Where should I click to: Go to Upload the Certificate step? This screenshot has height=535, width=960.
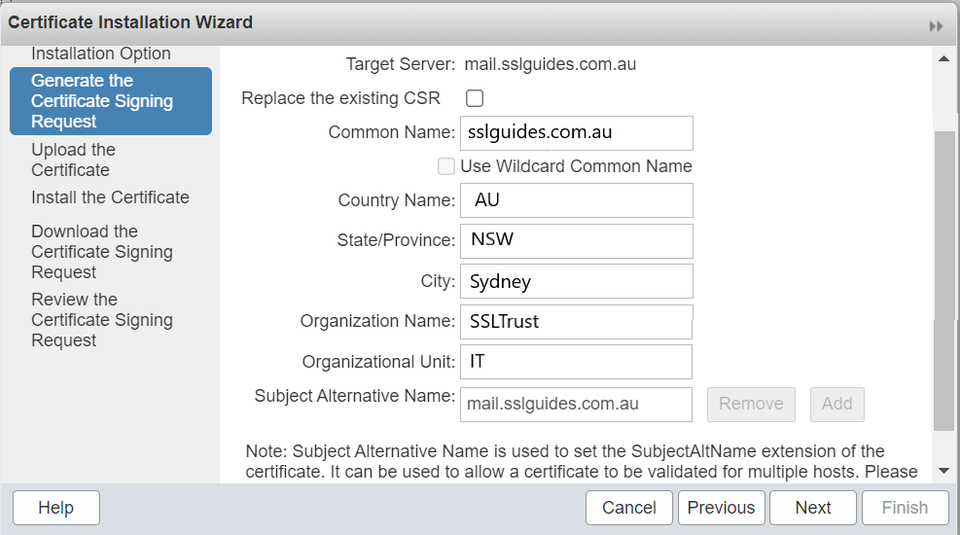click(x=73, y=160)
